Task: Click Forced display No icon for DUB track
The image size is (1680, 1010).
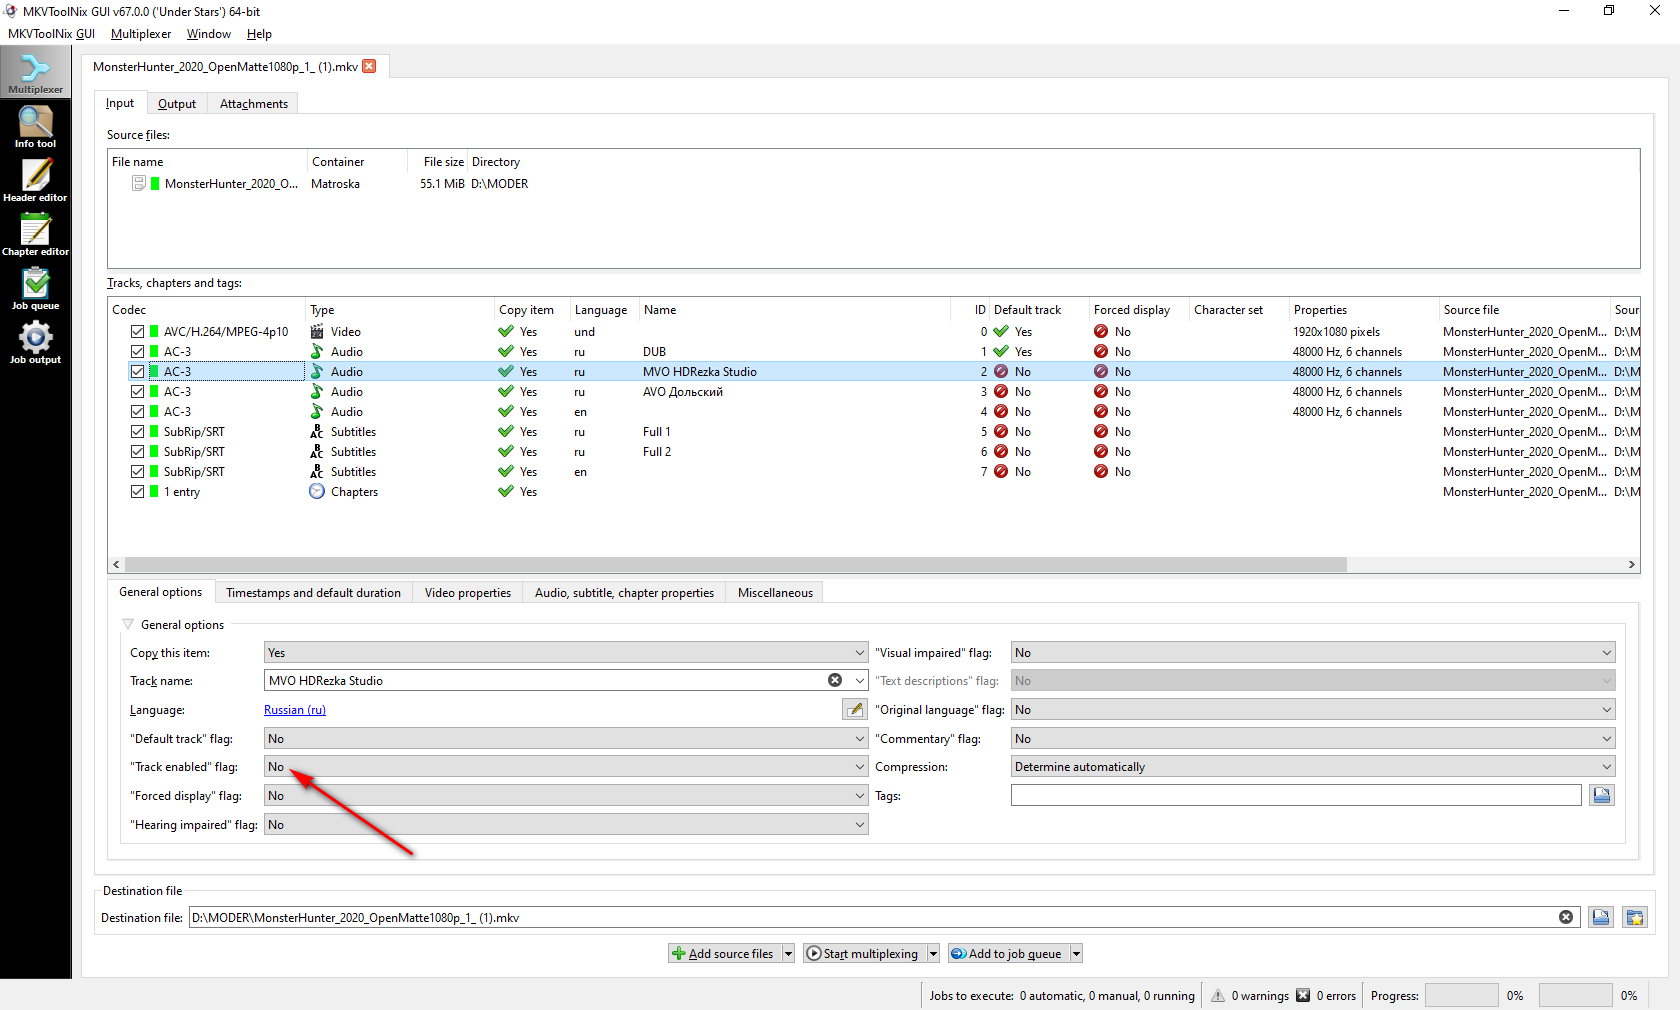Action: (1101, 351)
